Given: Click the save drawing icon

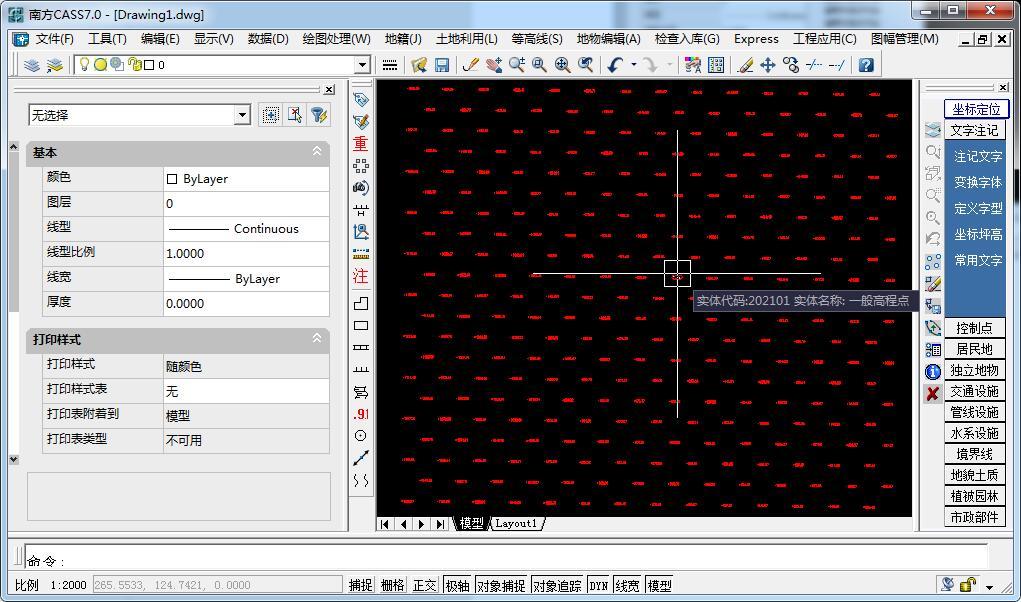Looking at the screenshot, I should (x=442, y=65).
